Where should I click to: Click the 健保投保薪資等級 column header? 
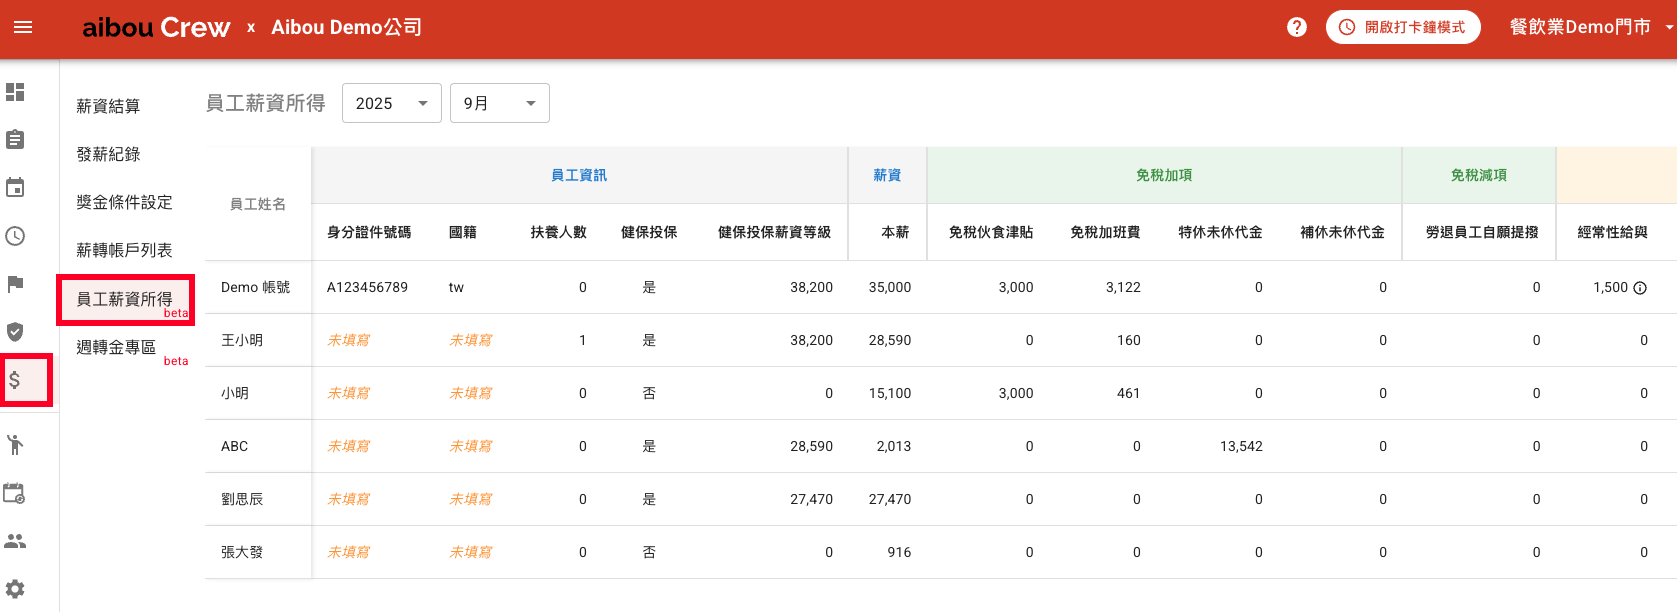click(x=775, y=232)
